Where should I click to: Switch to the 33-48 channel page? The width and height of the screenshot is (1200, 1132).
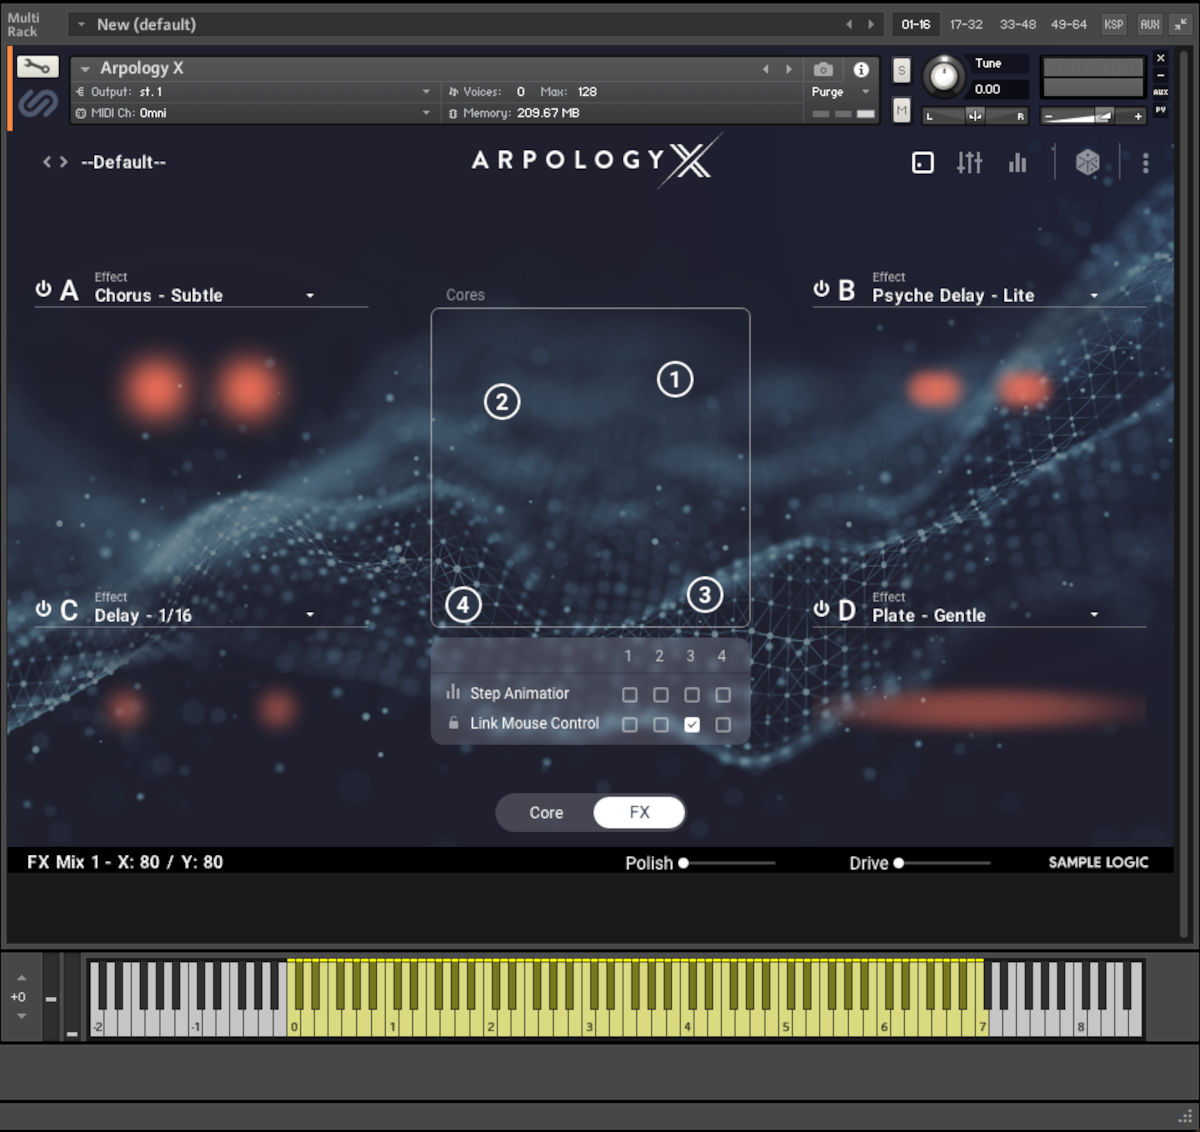(1018, 24)
